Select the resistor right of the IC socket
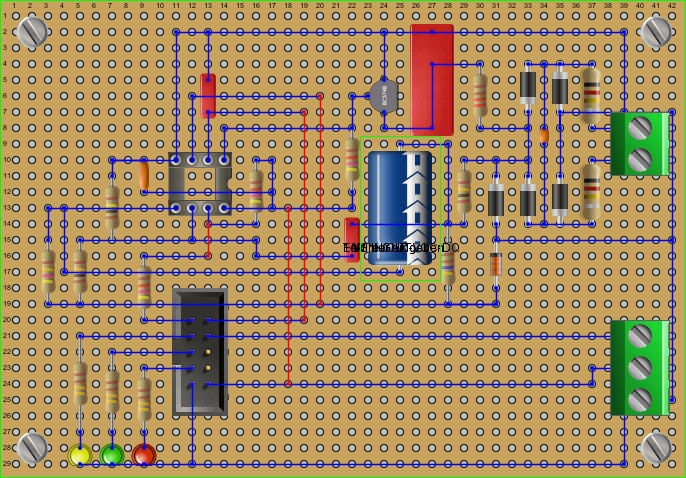This screenshot has height=478, width=686. click(x=256, y=190)
